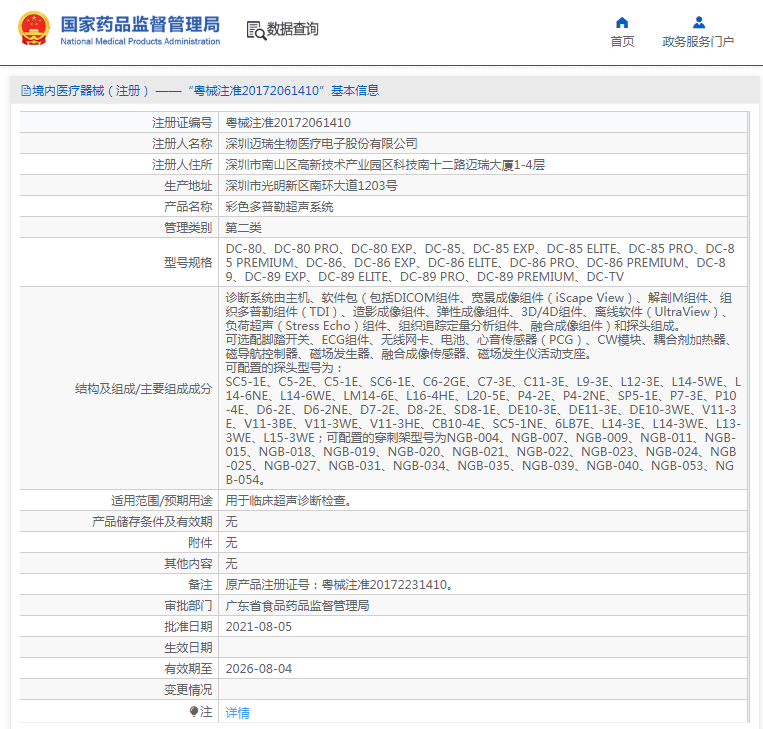Click the 政务服务门户 user icon
Image resolution: width=763 pixels, height=729 pixels.
coord(699,22)
